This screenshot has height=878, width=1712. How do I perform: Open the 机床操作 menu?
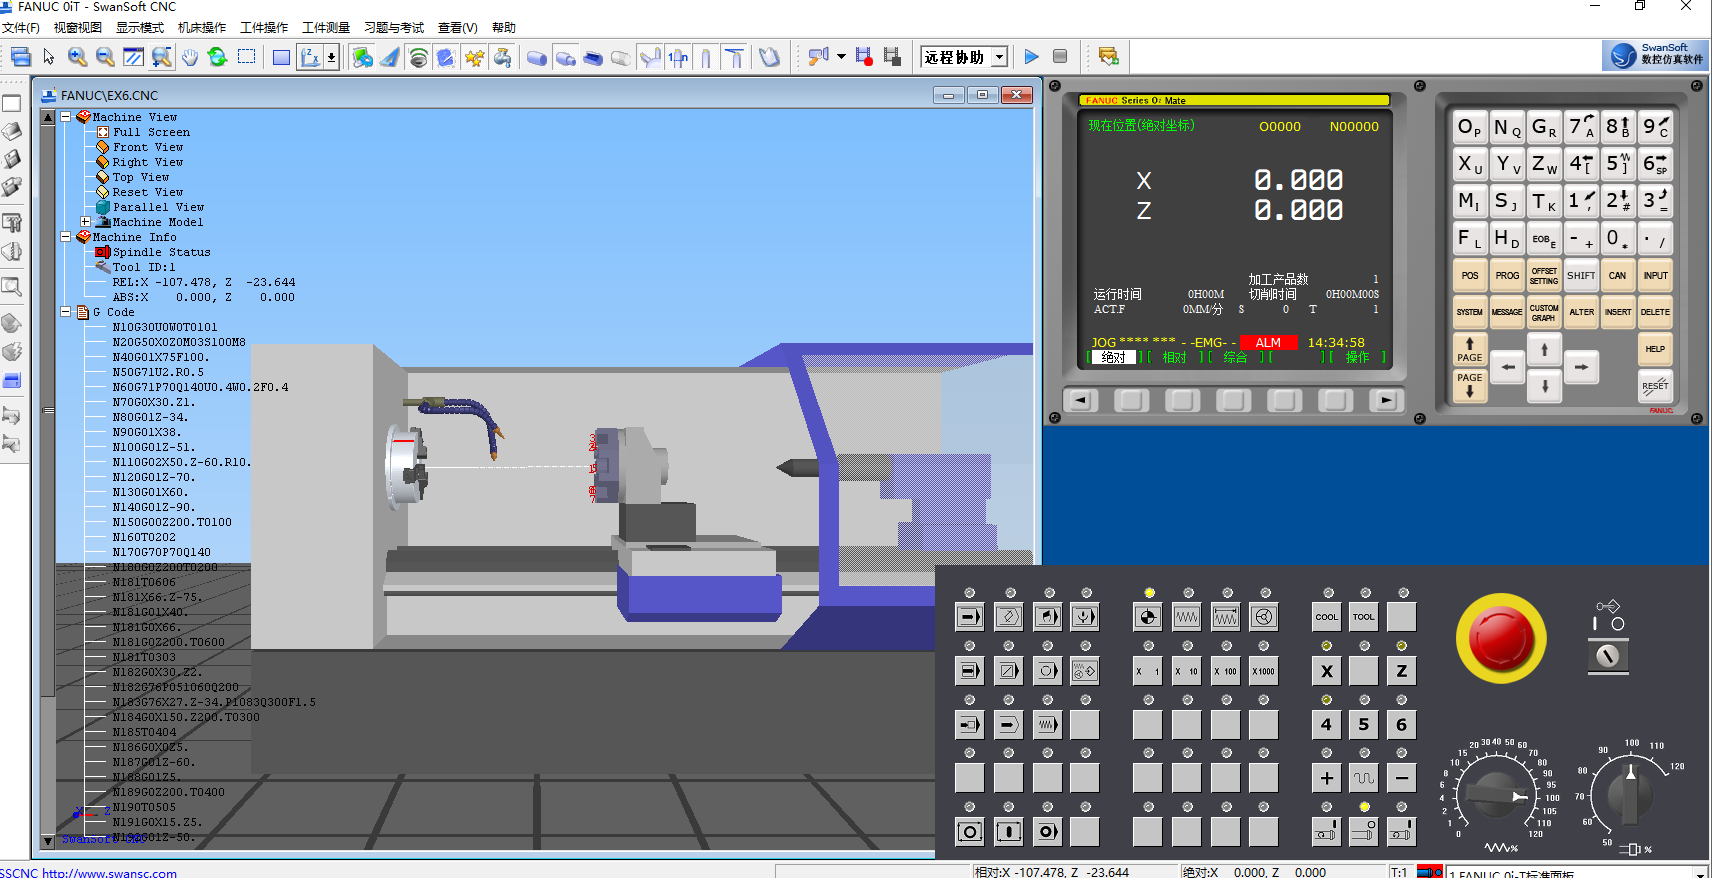[202, 28]
